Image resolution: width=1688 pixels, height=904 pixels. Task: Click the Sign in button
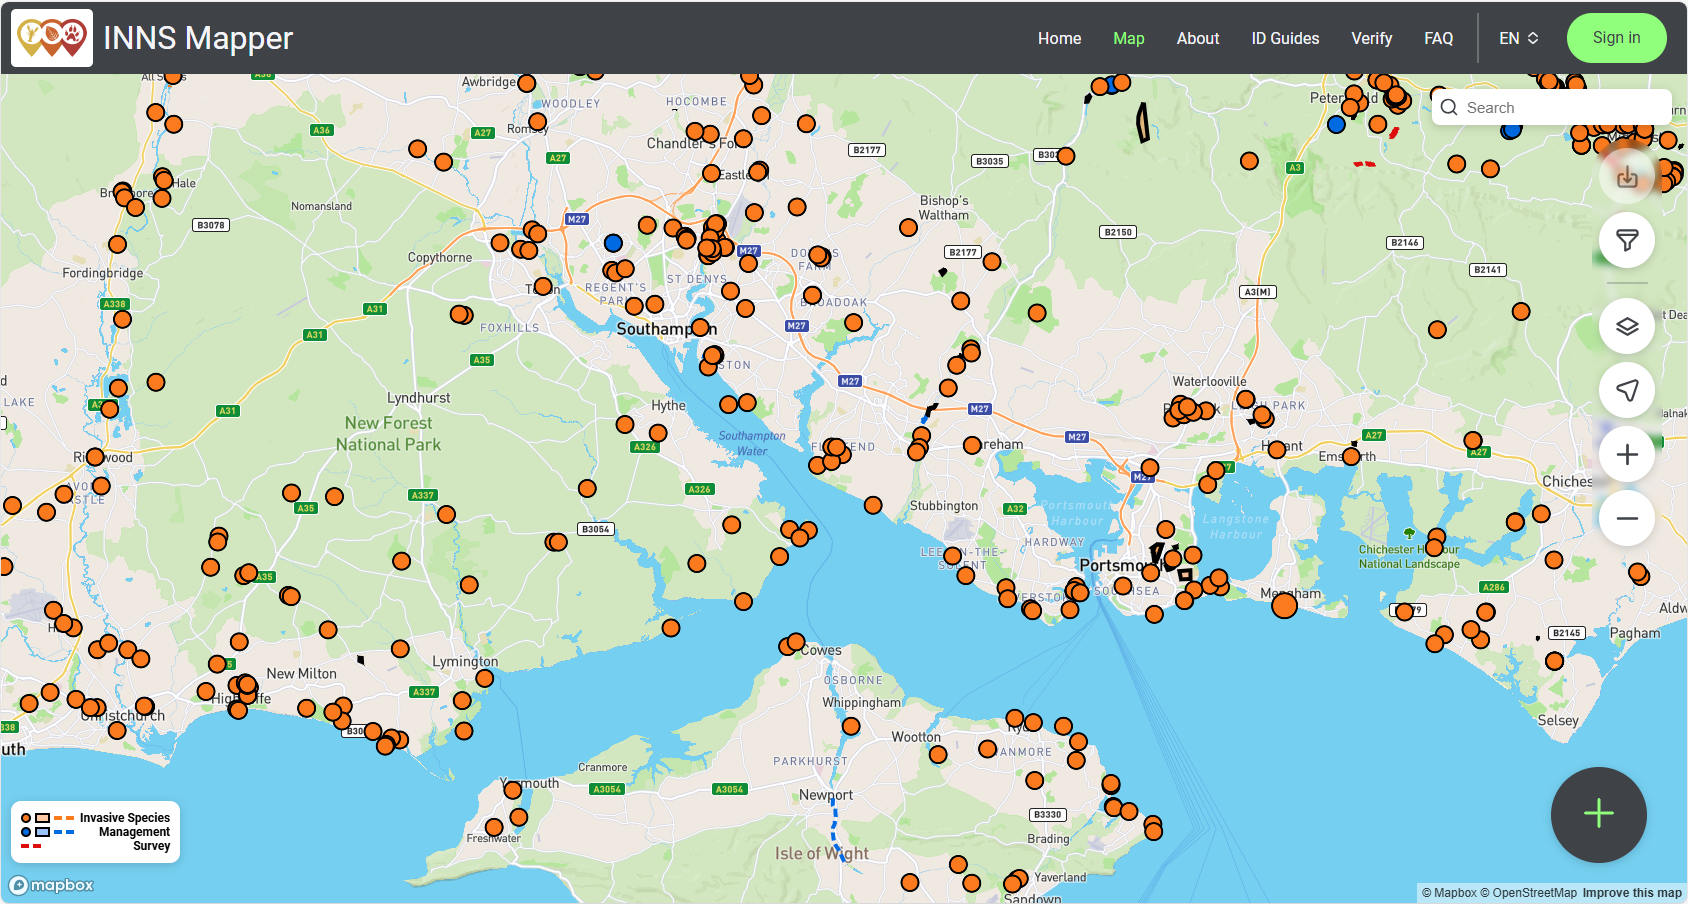pos(1616,37)
